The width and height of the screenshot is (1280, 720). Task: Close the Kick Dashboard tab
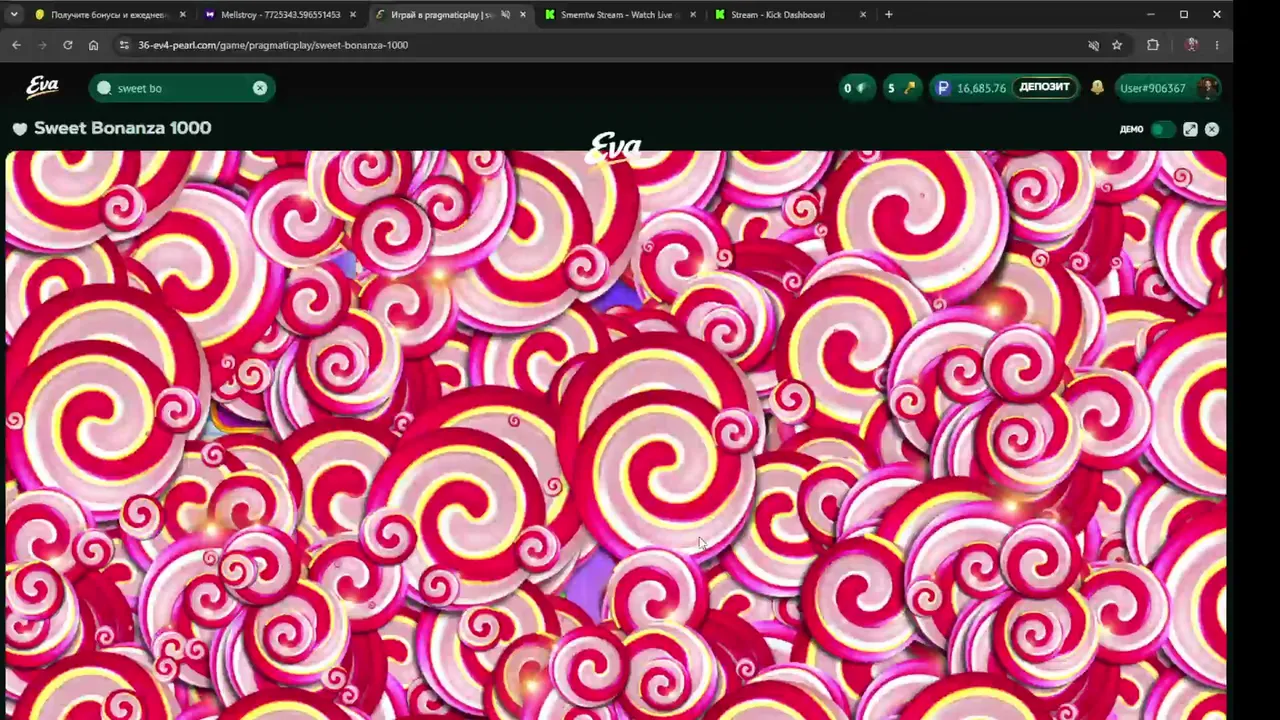click(x=863, y=15)
